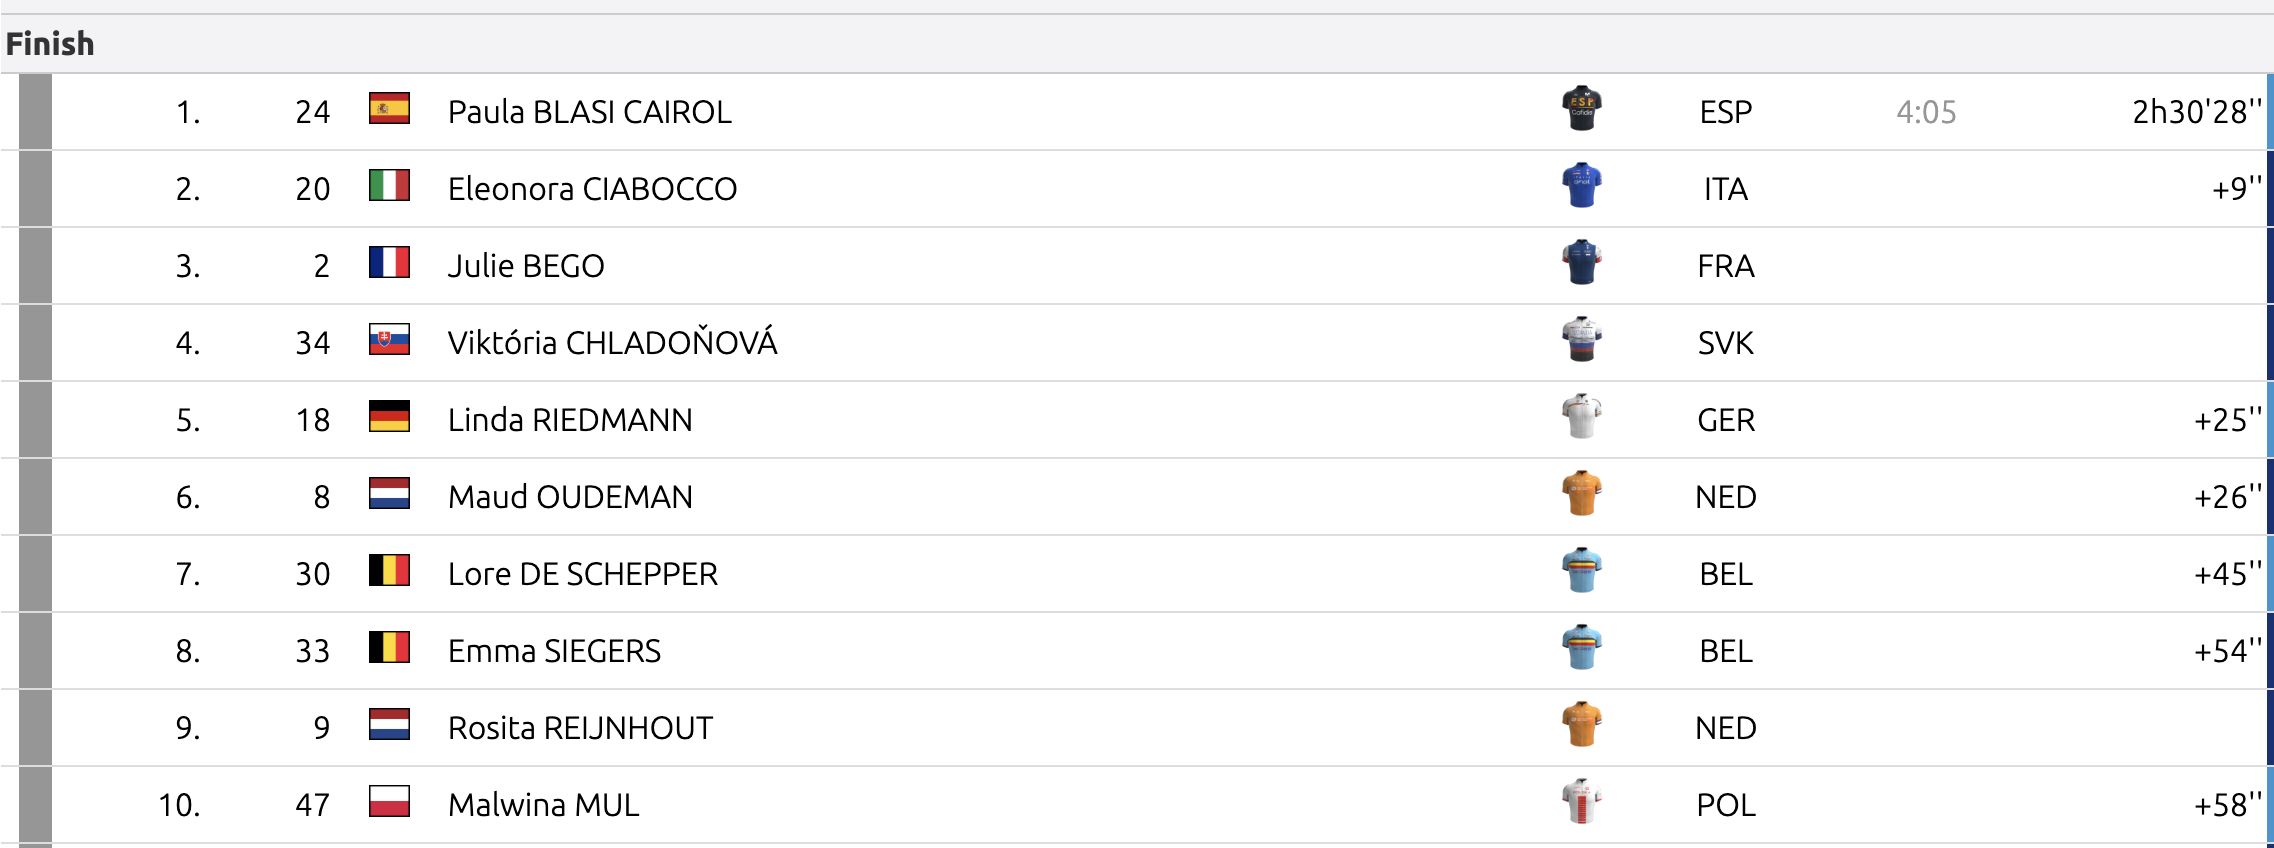
Task: Click the Italy flag beside Eleonora Ciabocco
Action: (389, 185)
